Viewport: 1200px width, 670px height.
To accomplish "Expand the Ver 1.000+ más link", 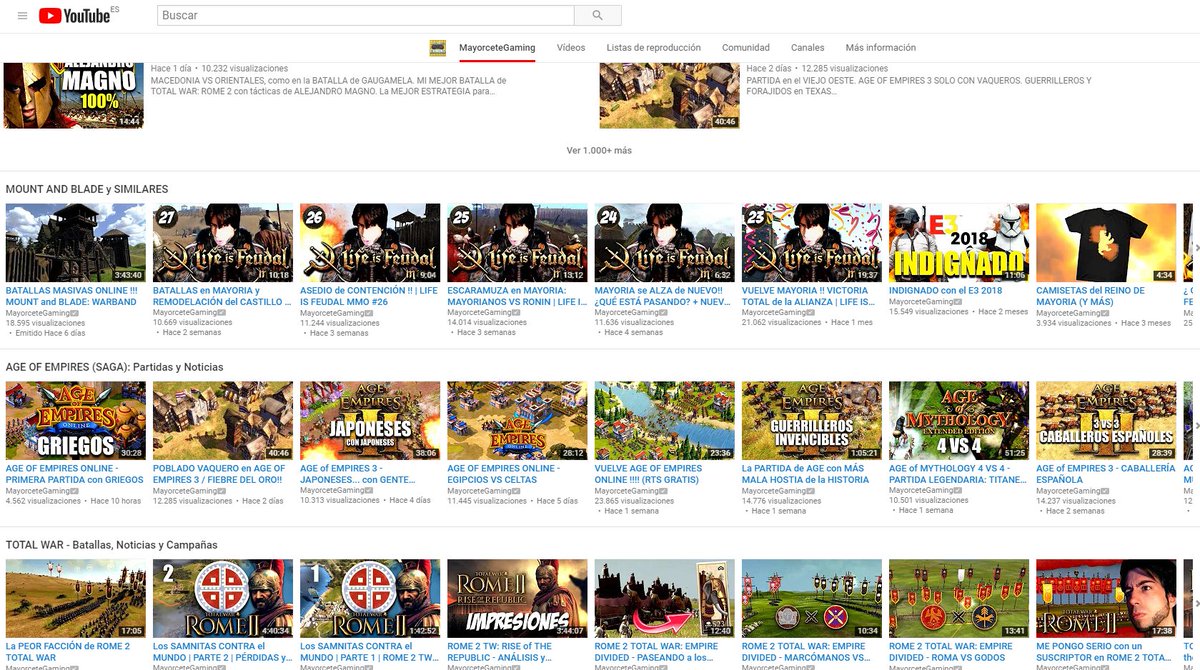I will click(599, 151).
